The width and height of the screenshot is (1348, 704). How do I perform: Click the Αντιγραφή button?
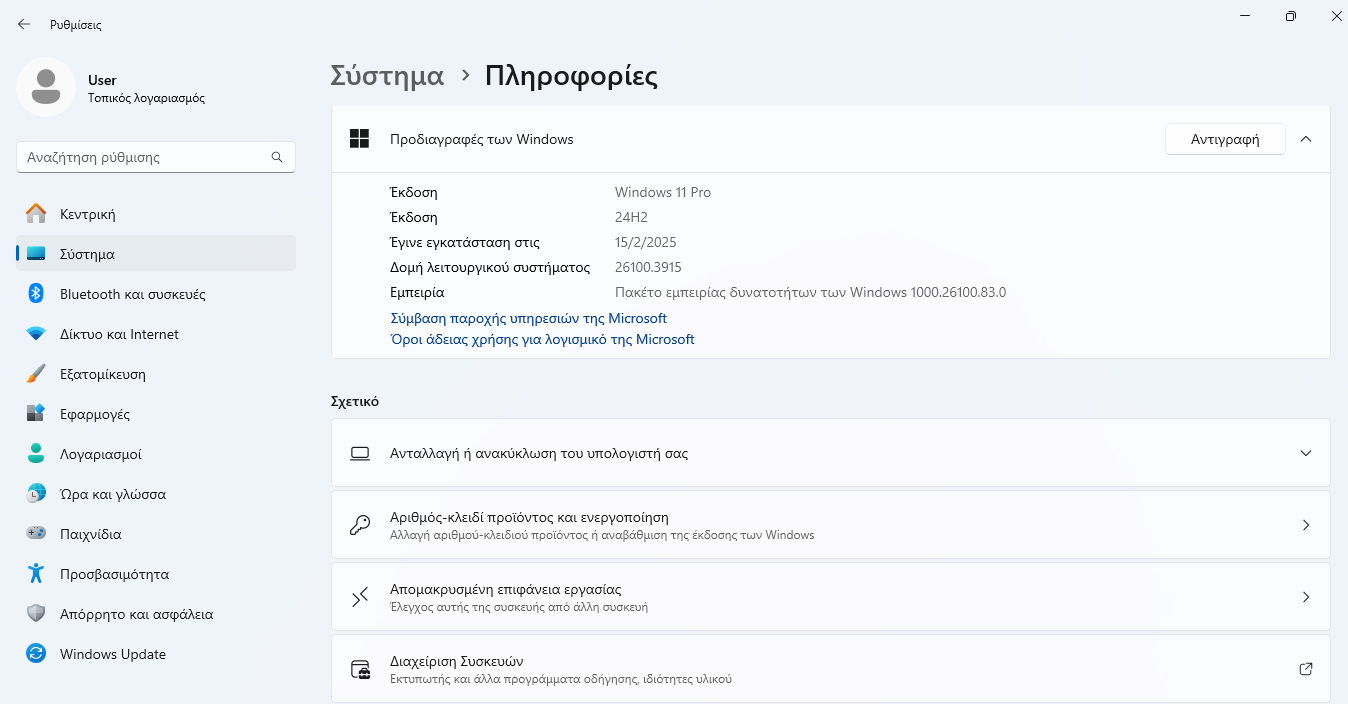[x=1225, y=139]
